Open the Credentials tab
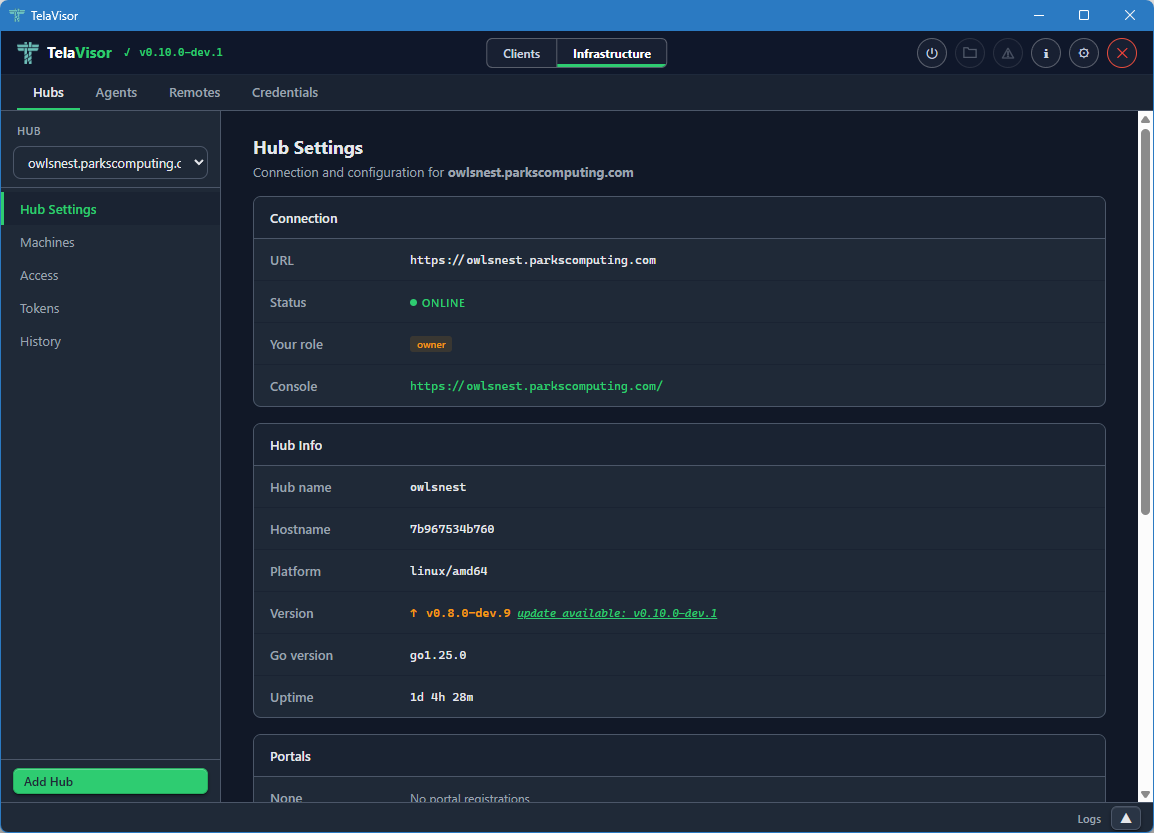 285,92
